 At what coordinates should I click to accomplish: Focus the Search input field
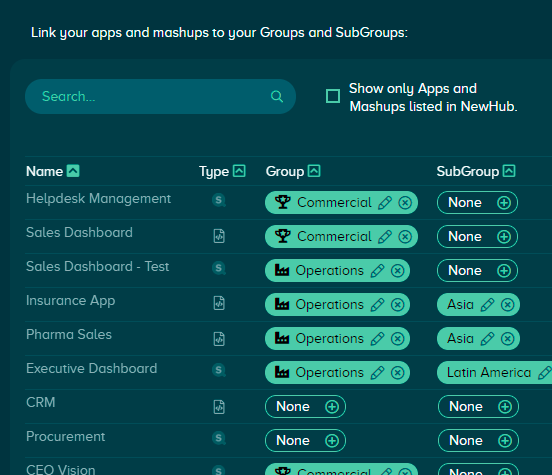(160, 96)
